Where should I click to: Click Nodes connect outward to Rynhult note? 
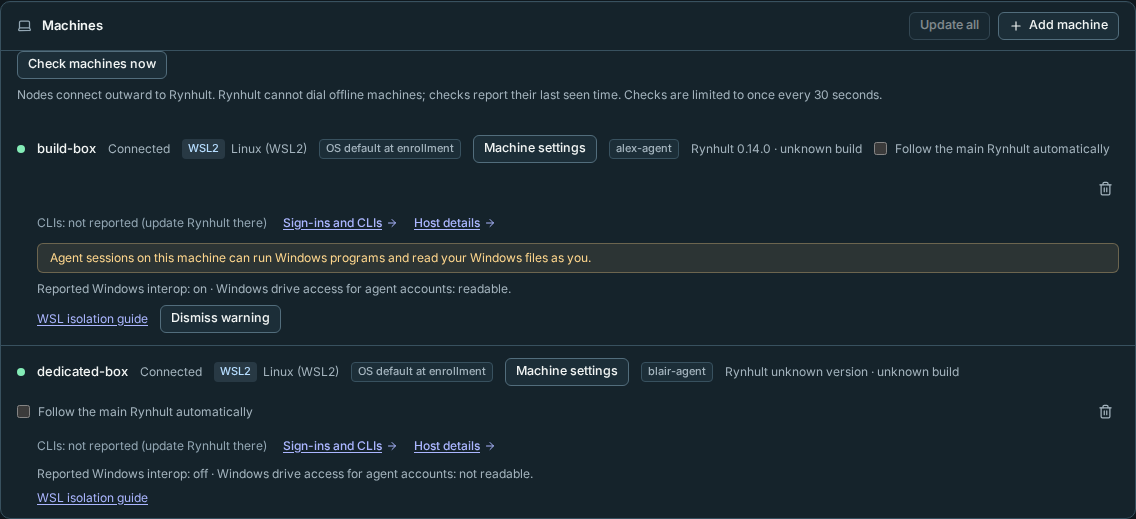point(449,95)
